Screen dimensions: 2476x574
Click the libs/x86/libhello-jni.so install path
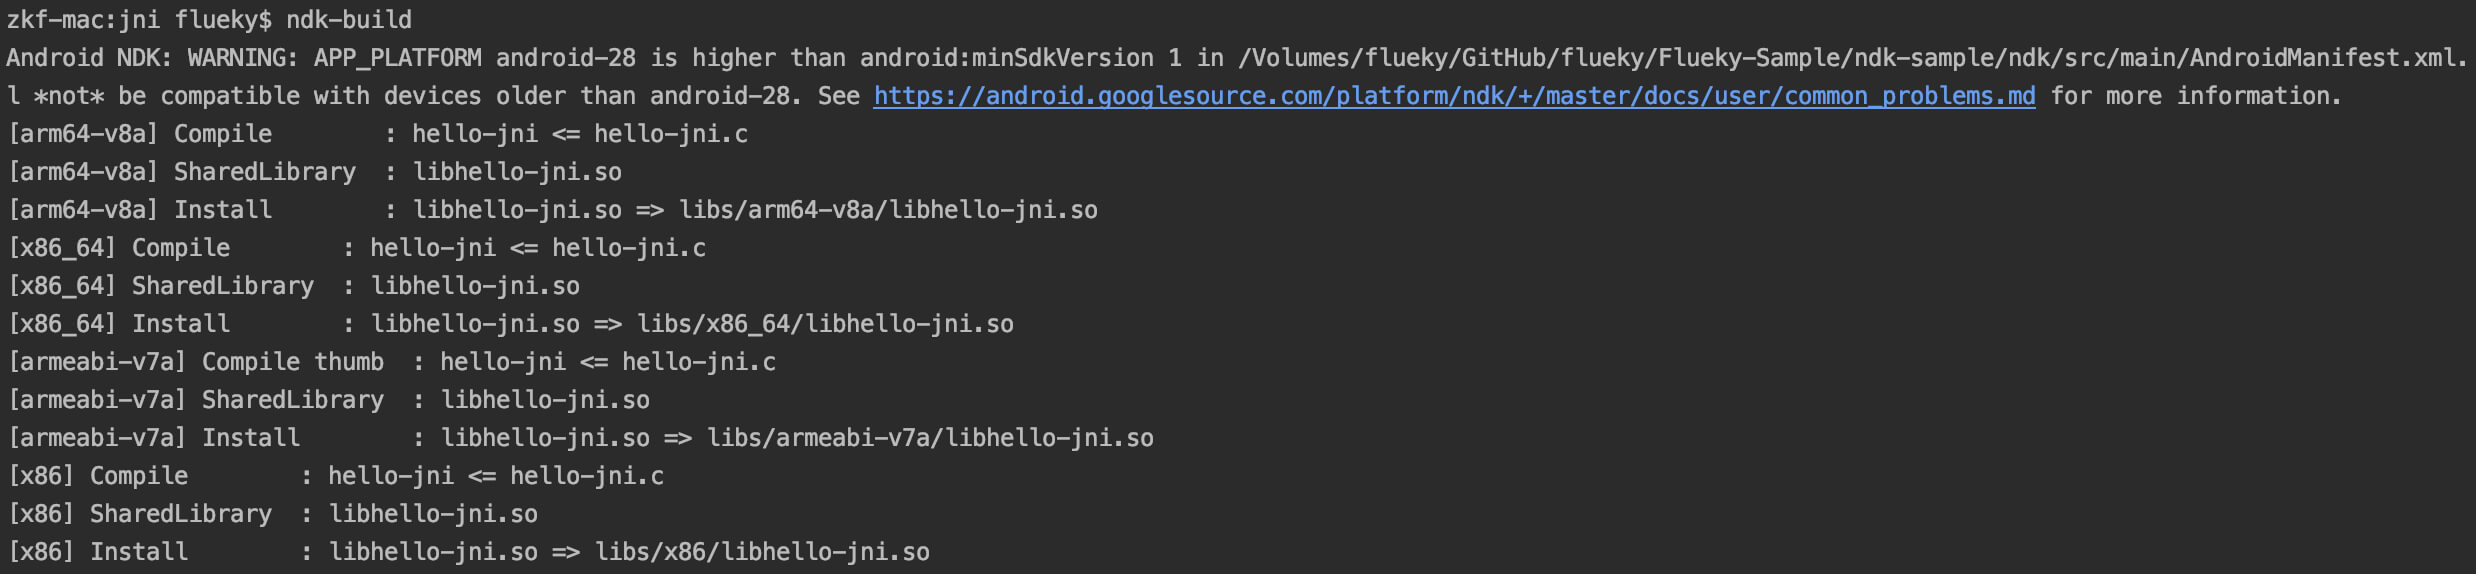tap(762, 552)
